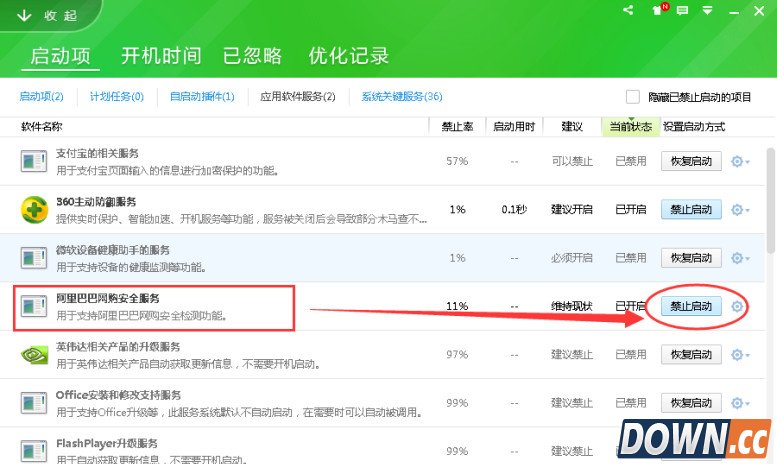
Task: Open the 系统关键服务(36) sub-tab
Action: point(402,97)
